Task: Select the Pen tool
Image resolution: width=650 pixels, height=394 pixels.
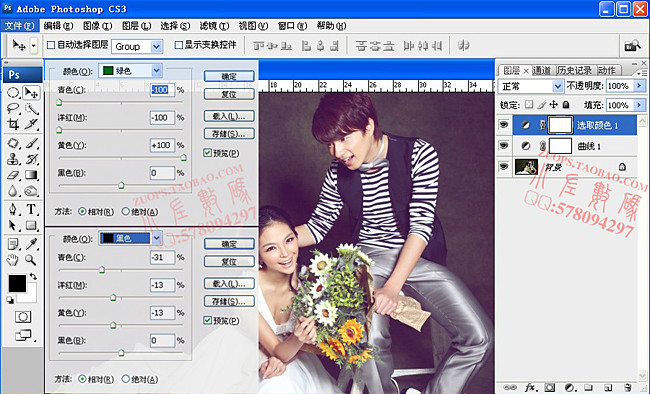Action: [x=13, y=209]
